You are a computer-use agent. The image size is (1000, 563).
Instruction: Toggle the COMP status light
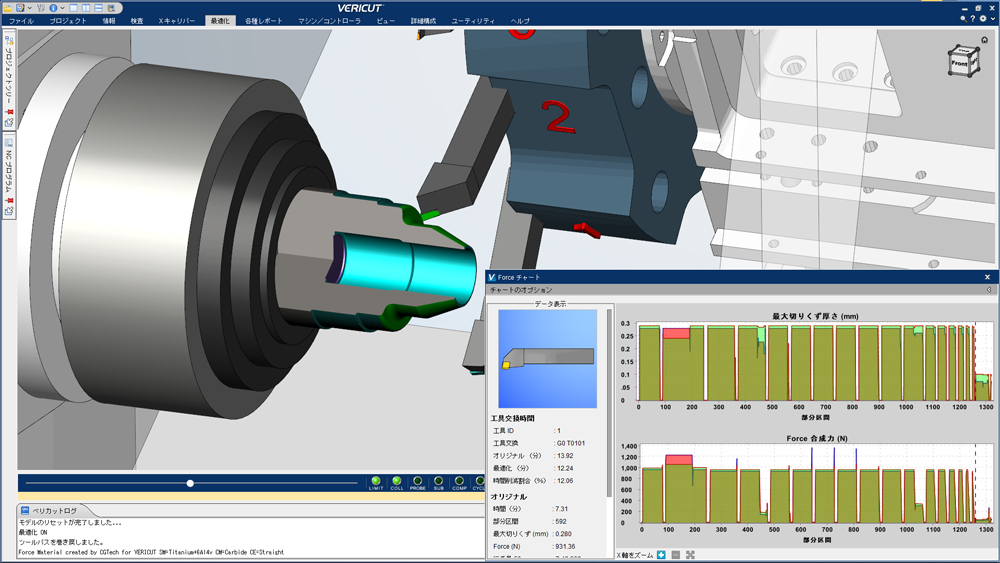459,481
